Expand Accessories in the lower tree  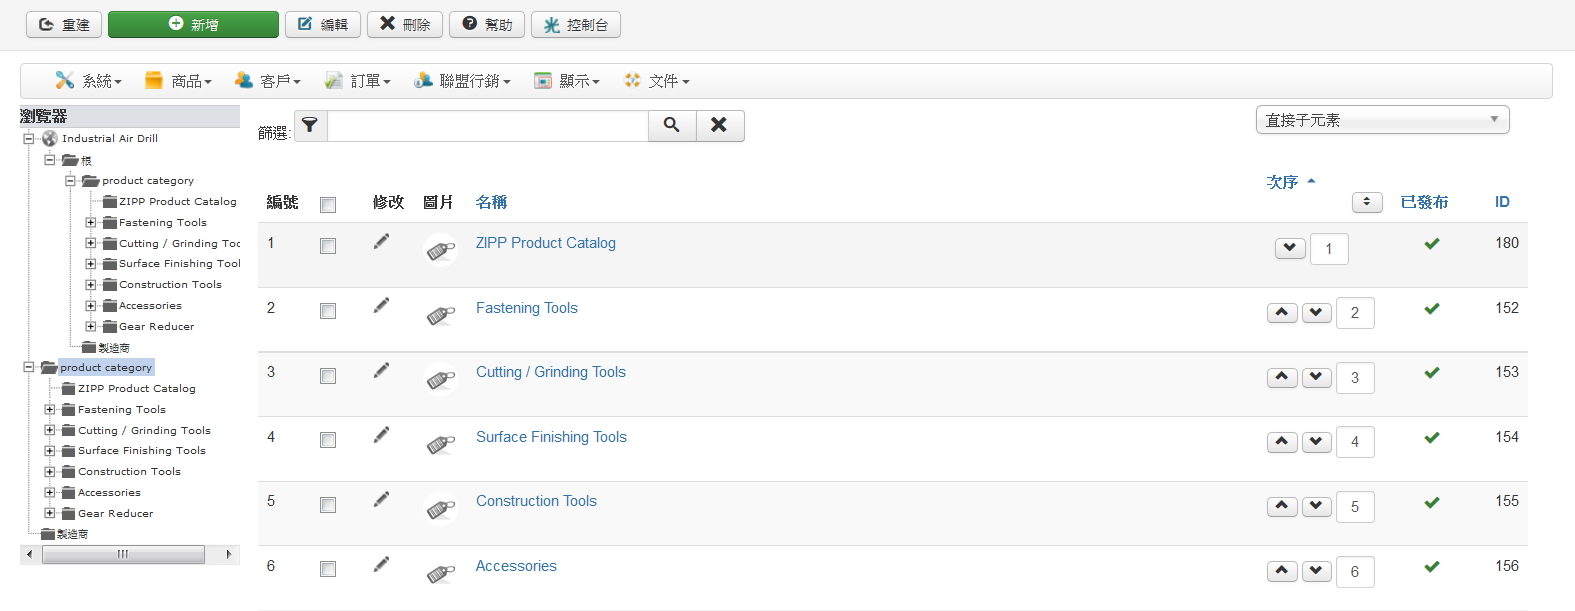pos(50,492)
